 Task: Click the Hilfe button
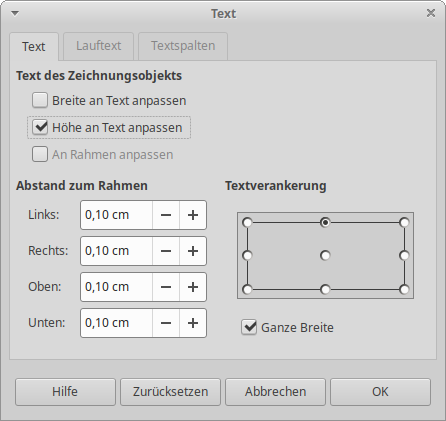(x=65, y=392)
